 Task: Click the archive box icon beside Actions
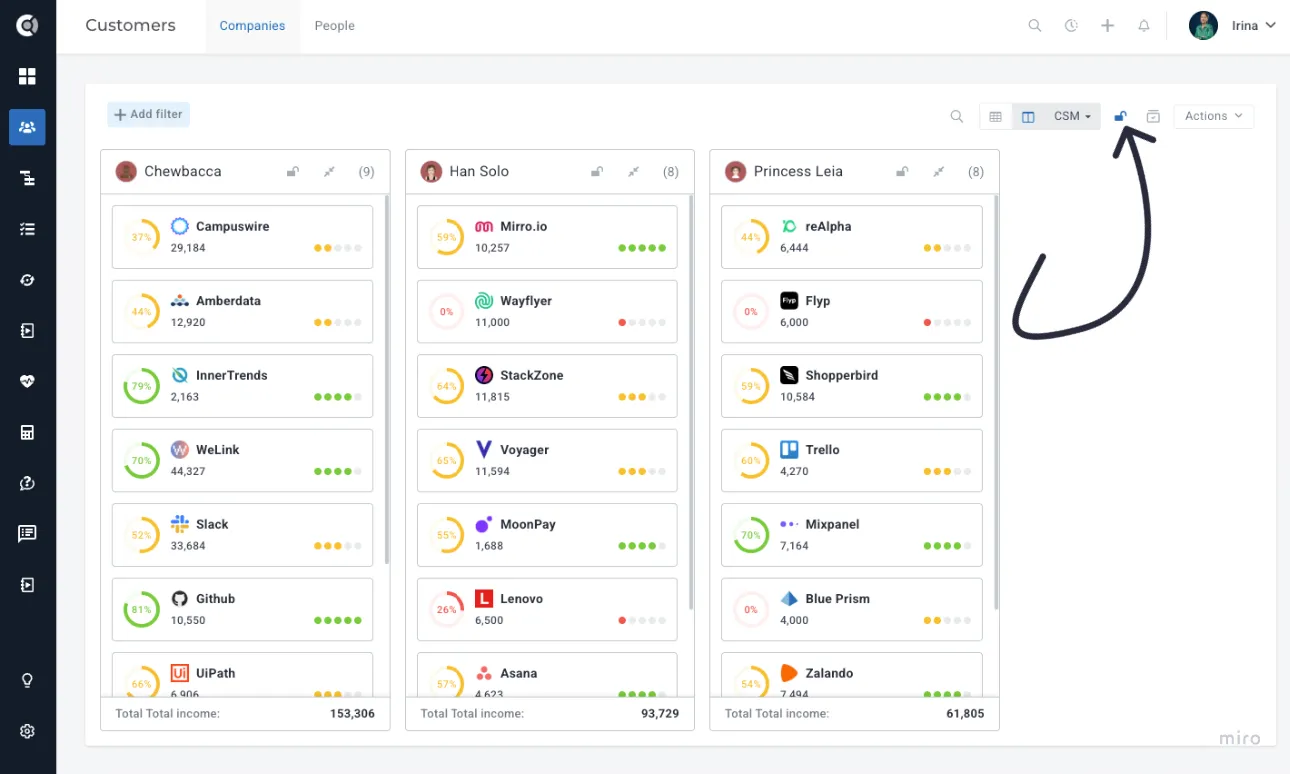pyautogui.click(x=1153, y=116)
